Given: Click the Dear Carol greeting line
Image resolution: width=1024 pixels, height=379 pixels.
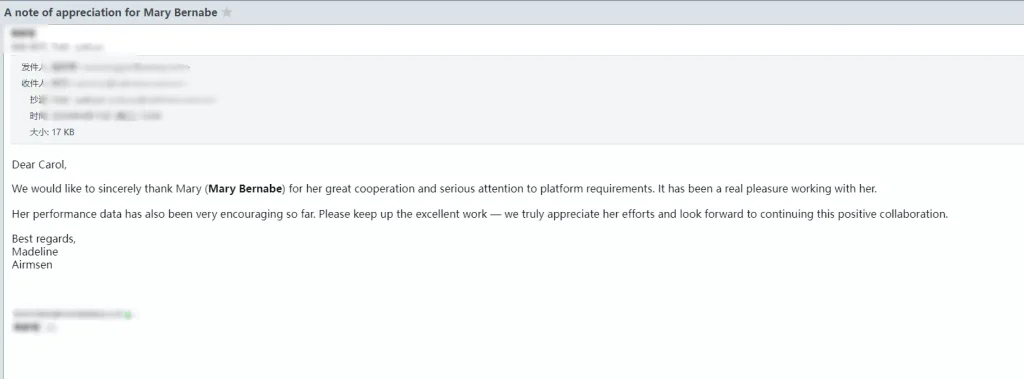Looking at the screenshot, I should pyautogui.click(x=39, y=165).
